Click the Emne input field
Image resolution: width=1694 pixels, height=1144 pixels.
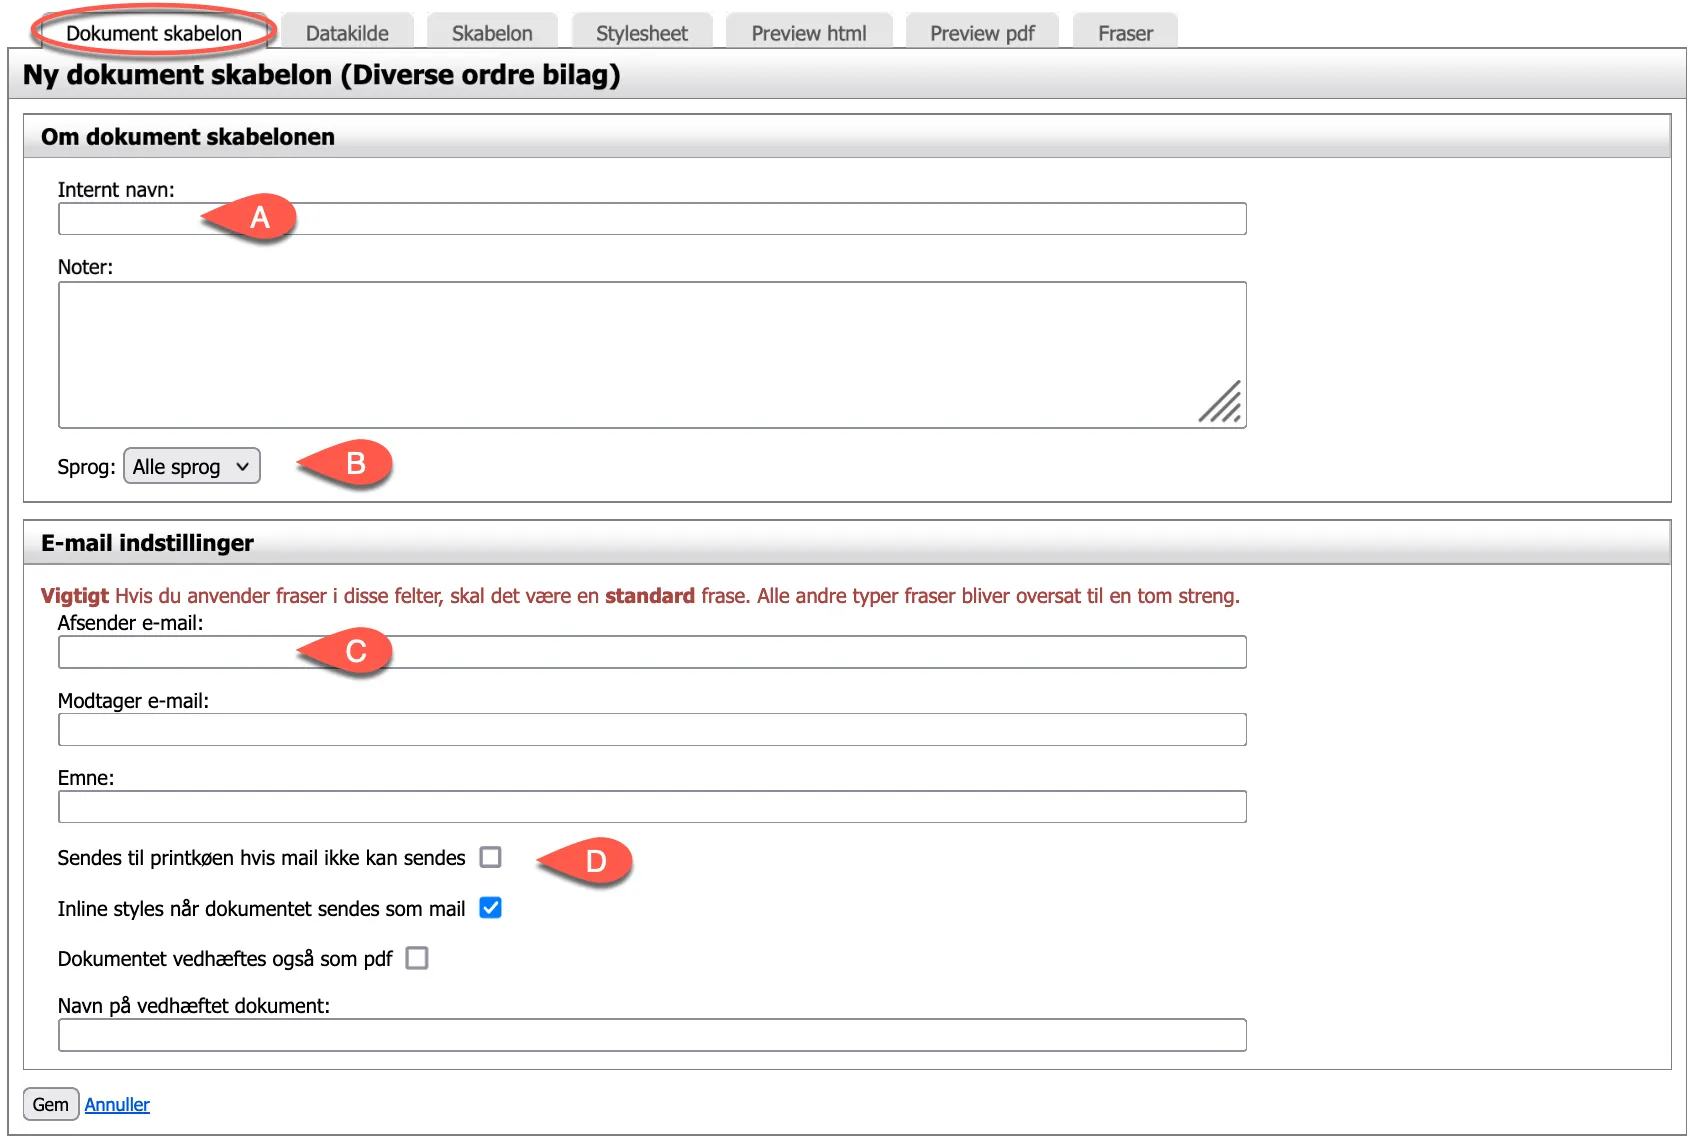point(651,807)
